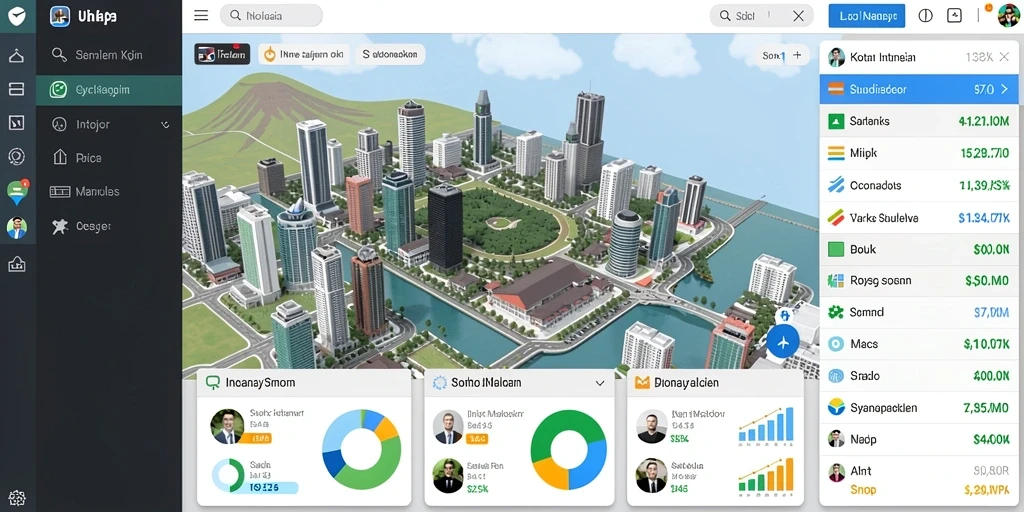This screenshot has width=1024, height=512.
Task: Open the settings gear at the bottom of the rail
Action: tap(17, 498)
